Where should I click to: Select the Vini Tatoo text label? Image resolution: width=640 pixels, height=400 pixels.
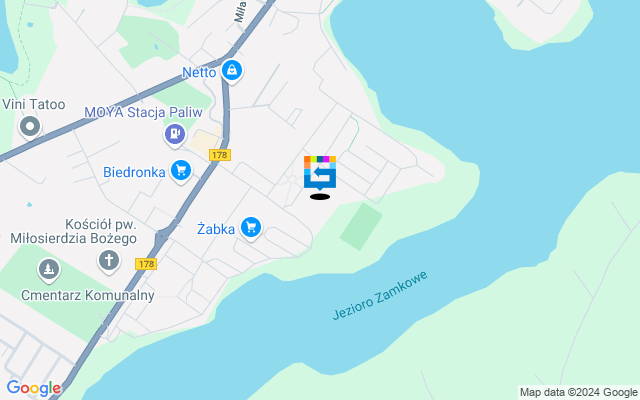pos(33,104)
